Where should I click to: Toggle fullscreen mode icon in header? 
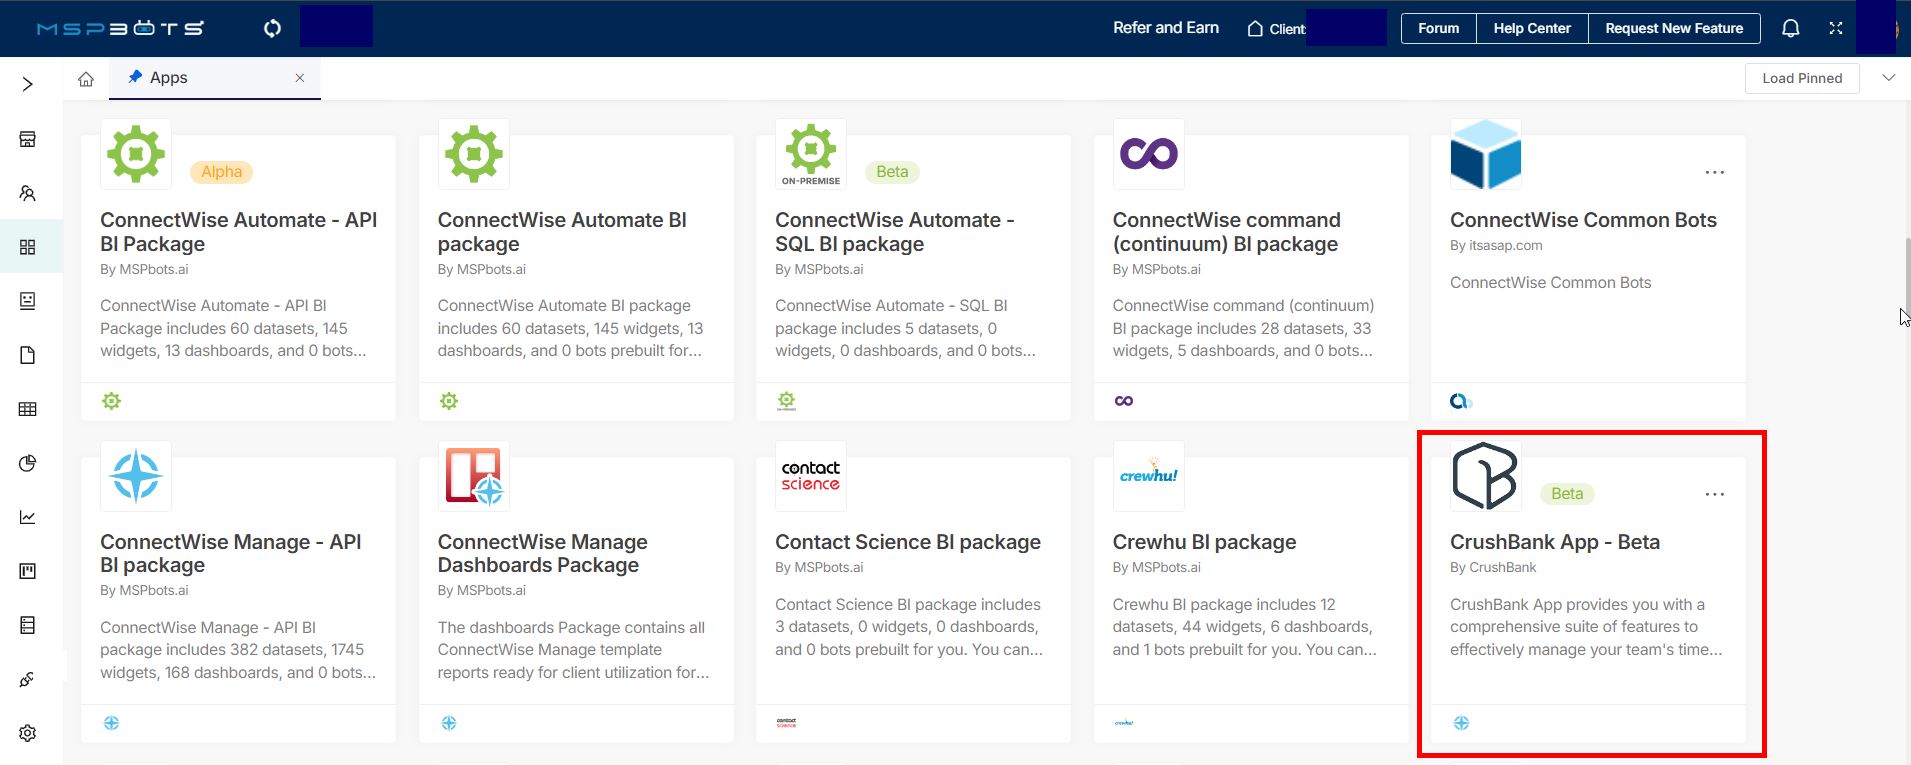click(x=1836, y=28)
